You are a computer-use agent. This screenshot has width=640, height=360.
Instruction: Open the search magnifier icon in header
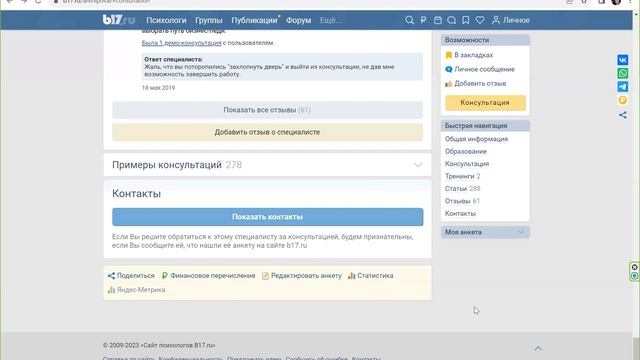click(409, 20)
